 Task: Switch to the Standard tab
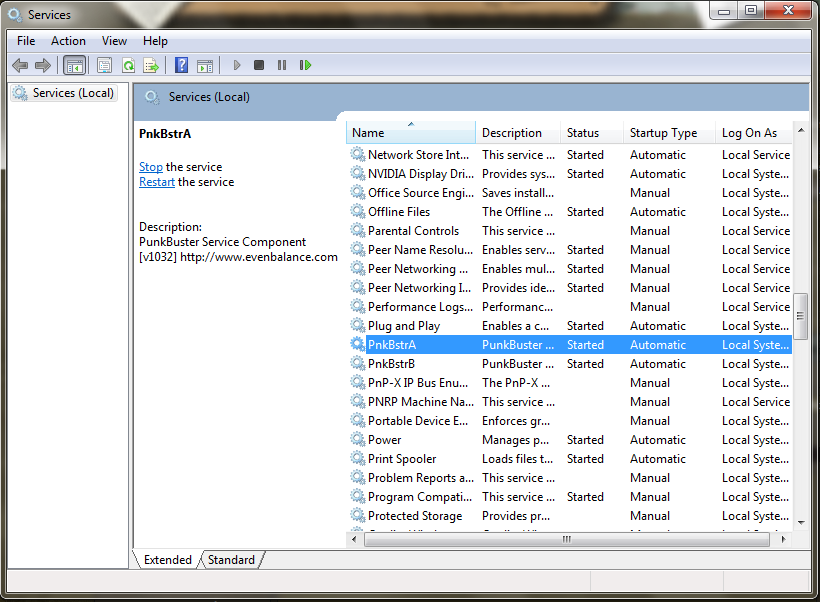pyautogui.click(x=231, y=560)
